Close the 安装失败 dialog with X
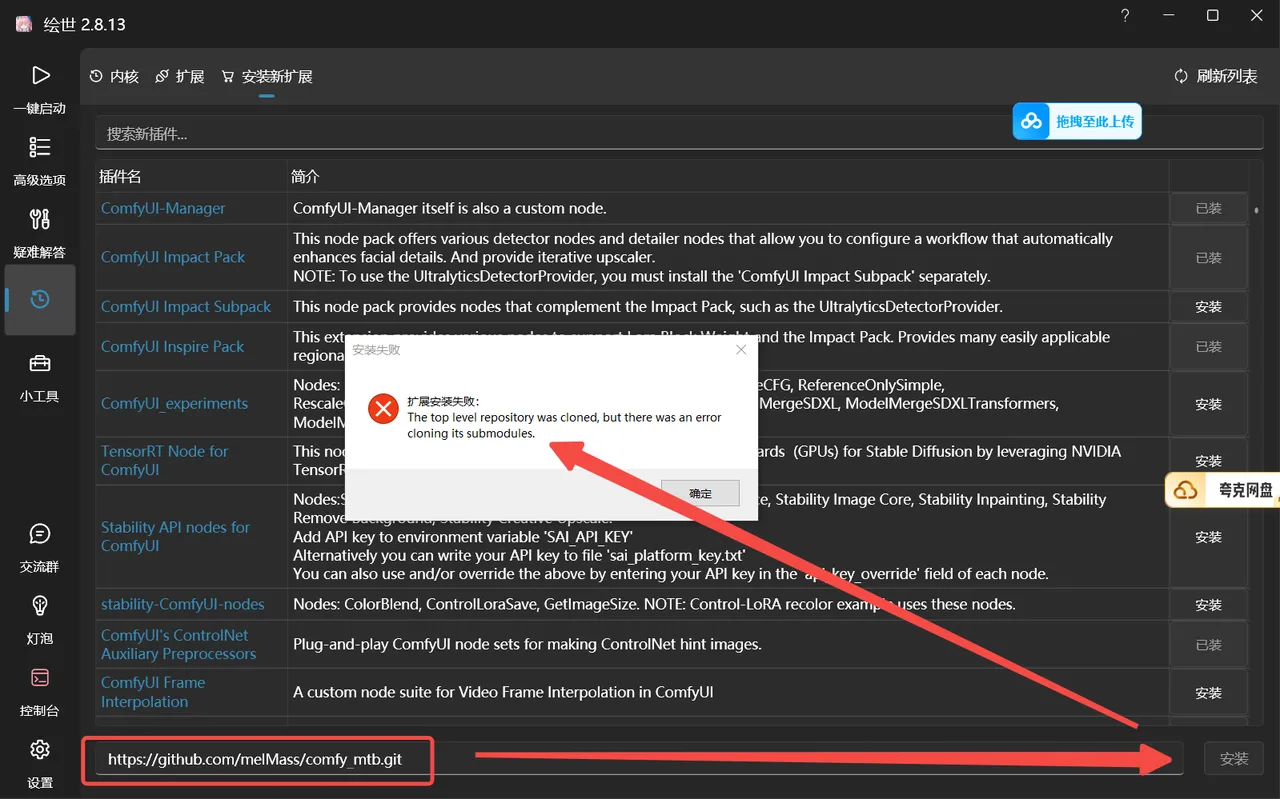The width and height of the screenshot is (1280, 799). [741, 350]
